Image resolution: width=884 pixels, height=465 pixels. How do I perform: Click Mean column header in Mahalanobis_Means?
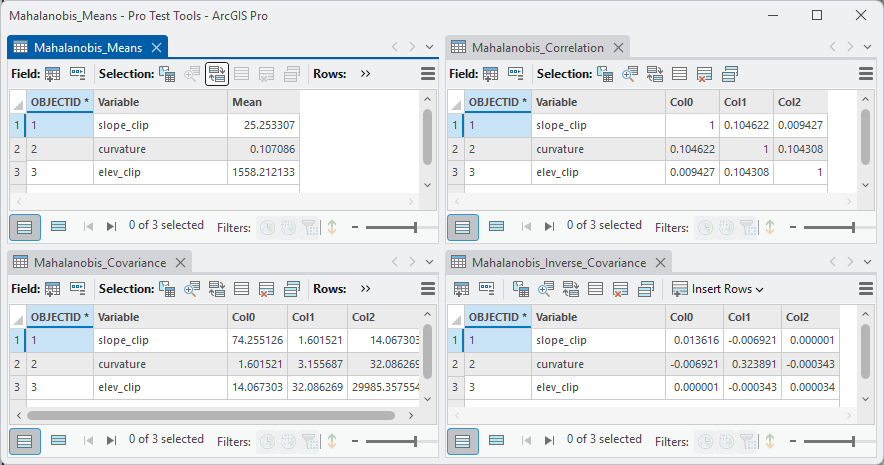coord(264,102)
